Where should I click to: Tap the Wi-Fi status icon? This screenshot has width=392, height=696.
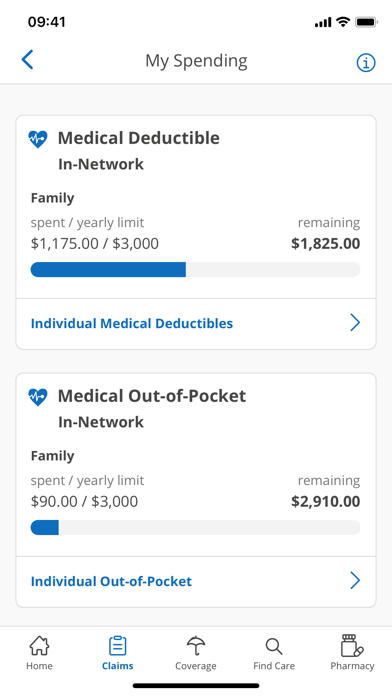(343, 22)
